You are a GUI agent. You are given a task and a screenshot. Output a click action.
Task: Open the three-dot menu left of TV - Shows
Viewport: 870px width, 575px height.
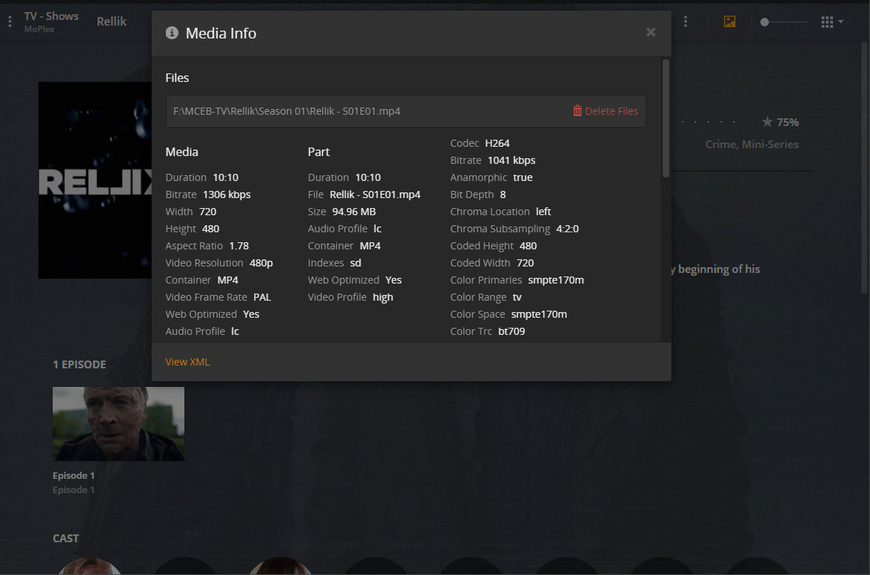[10, 22]
